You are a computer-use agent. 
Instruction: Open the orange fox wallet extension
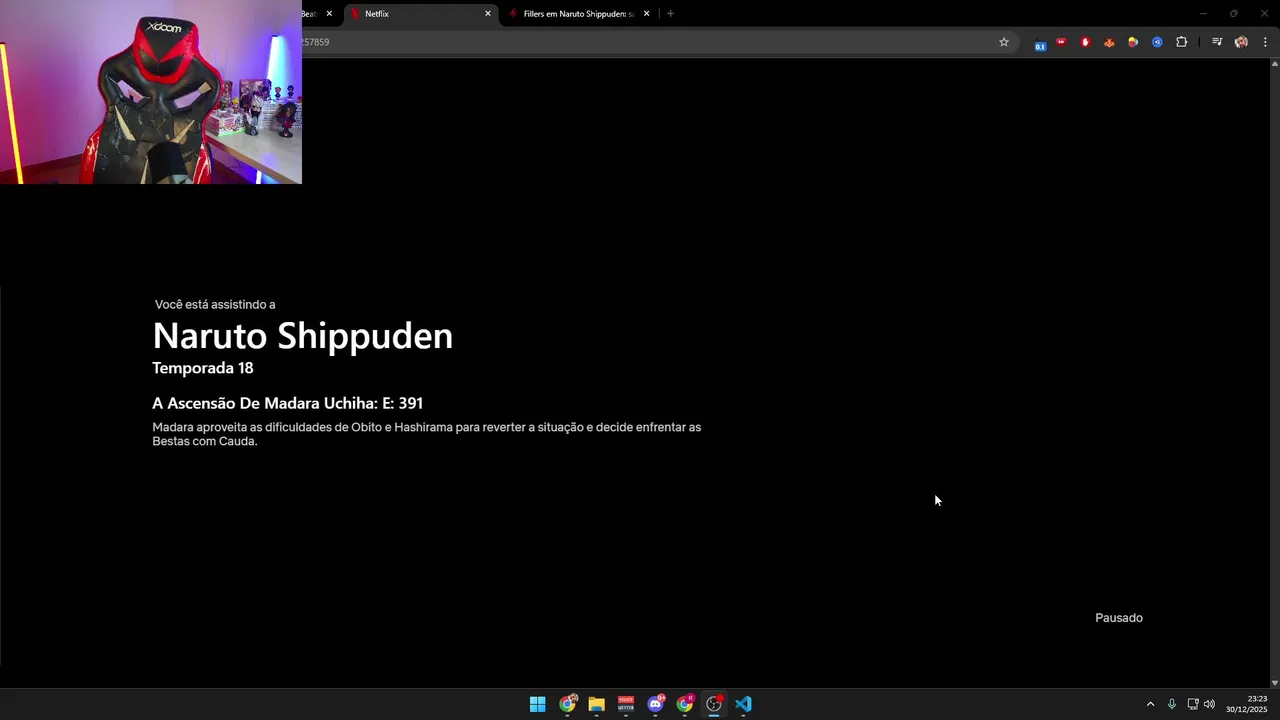tap(1109, 42)
